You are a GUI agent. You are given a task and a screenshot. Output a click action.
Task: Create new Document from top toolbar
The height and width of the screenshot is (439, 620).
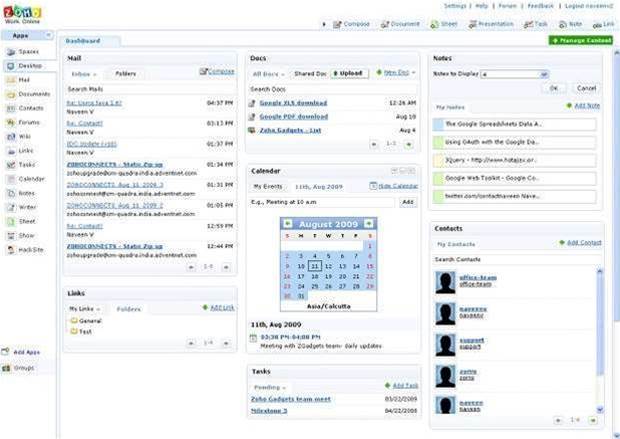pyautogui.click(x=400, y=25)
